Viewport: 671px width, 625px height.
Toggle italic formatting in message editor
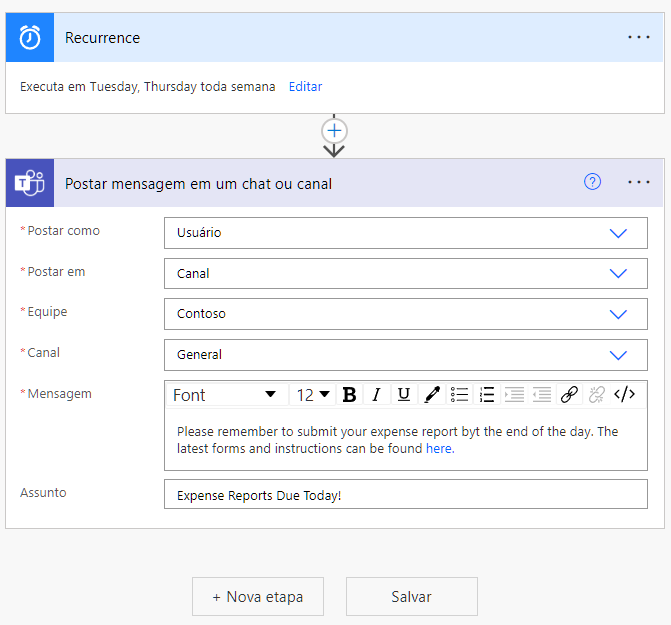pos(376,395)
